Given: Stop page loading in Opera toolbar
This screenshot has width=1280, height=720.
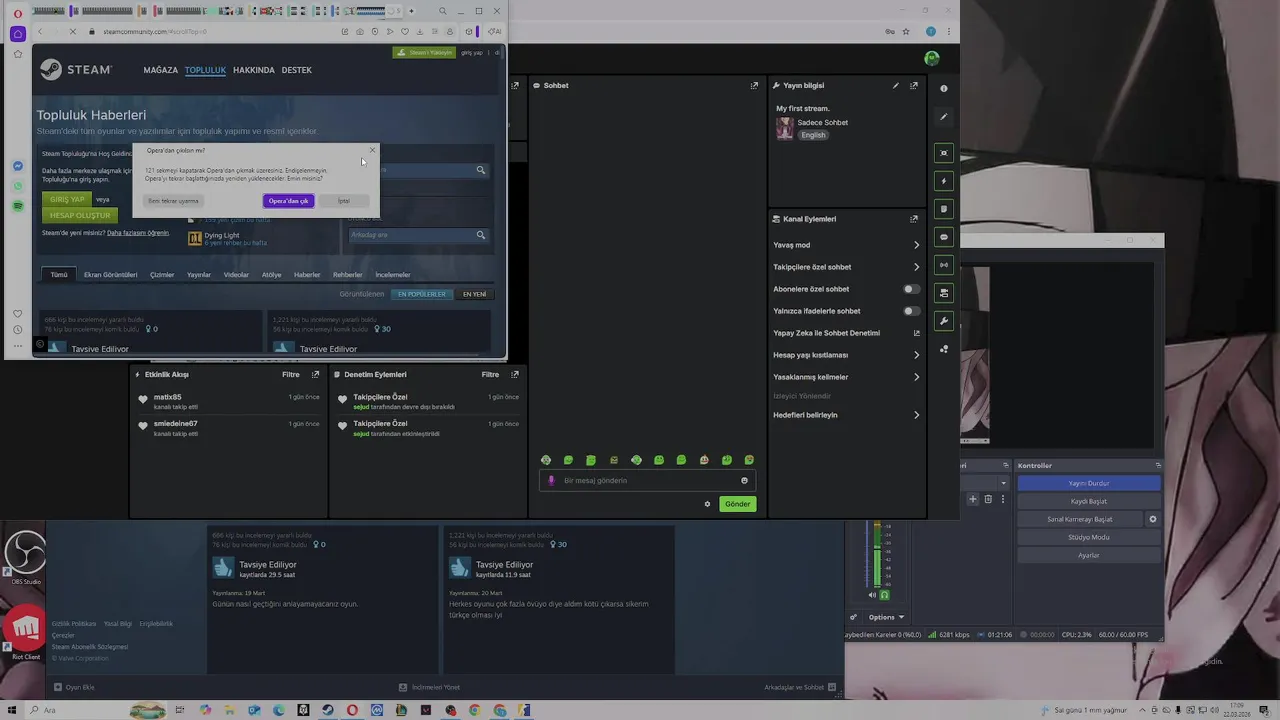Looking at the screenshot, I should tap(74, 31).
